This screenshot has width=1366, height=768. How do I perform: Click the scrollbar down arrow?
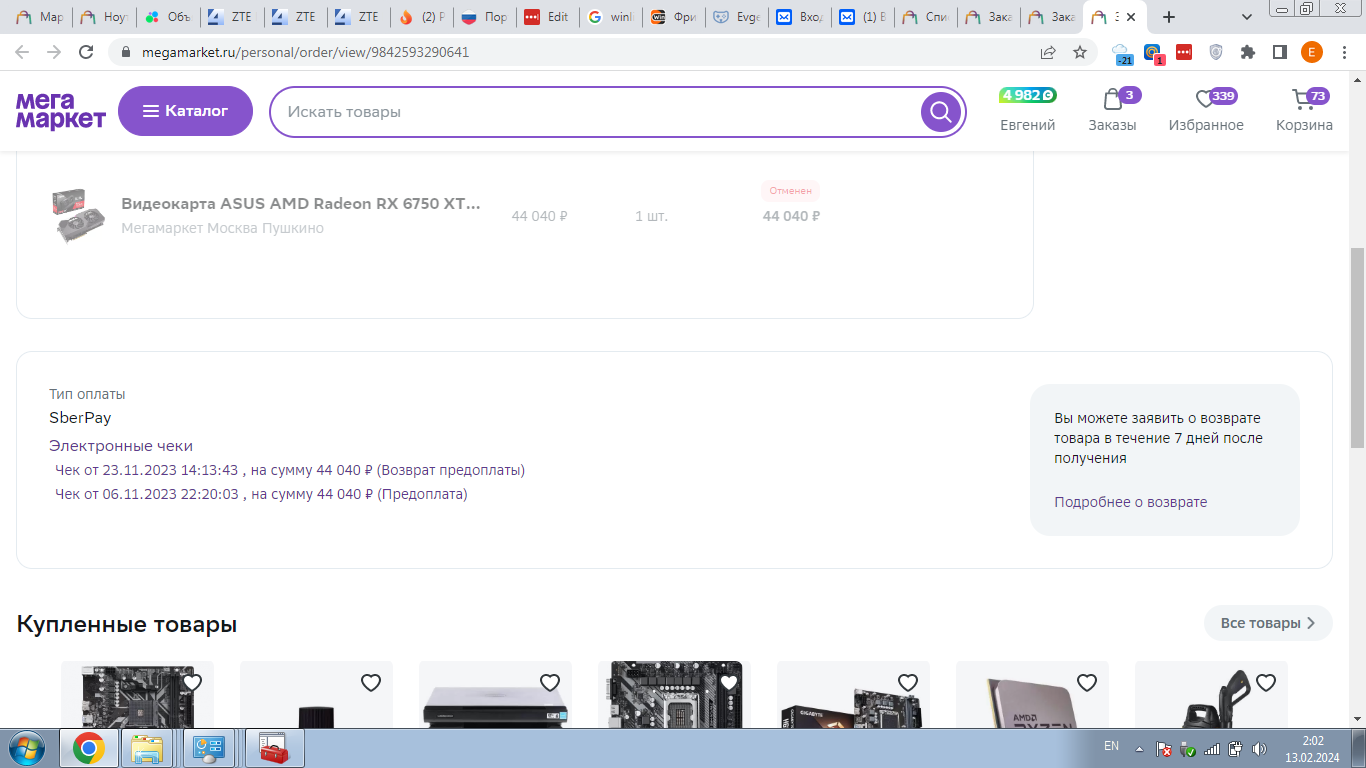(x=1357, y=718)
